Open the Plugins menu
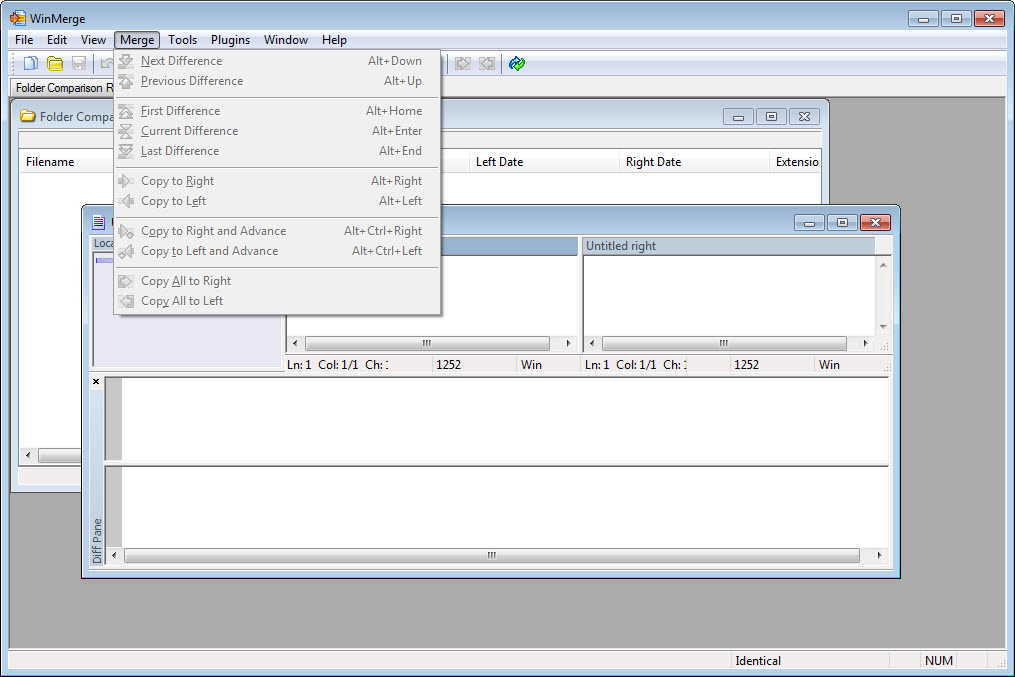Viewport: 1015px width, 677px height. 230,40
